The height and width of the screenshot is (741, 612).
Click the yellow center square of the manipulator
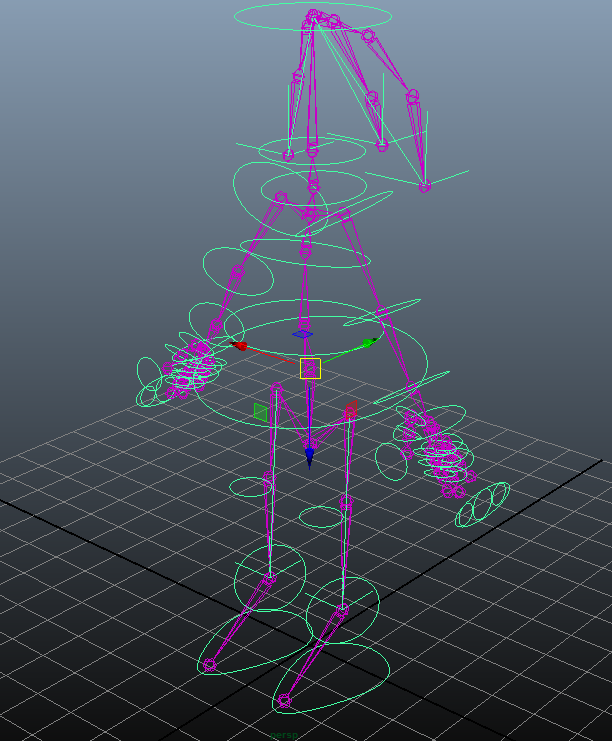[x=310, y=369]
